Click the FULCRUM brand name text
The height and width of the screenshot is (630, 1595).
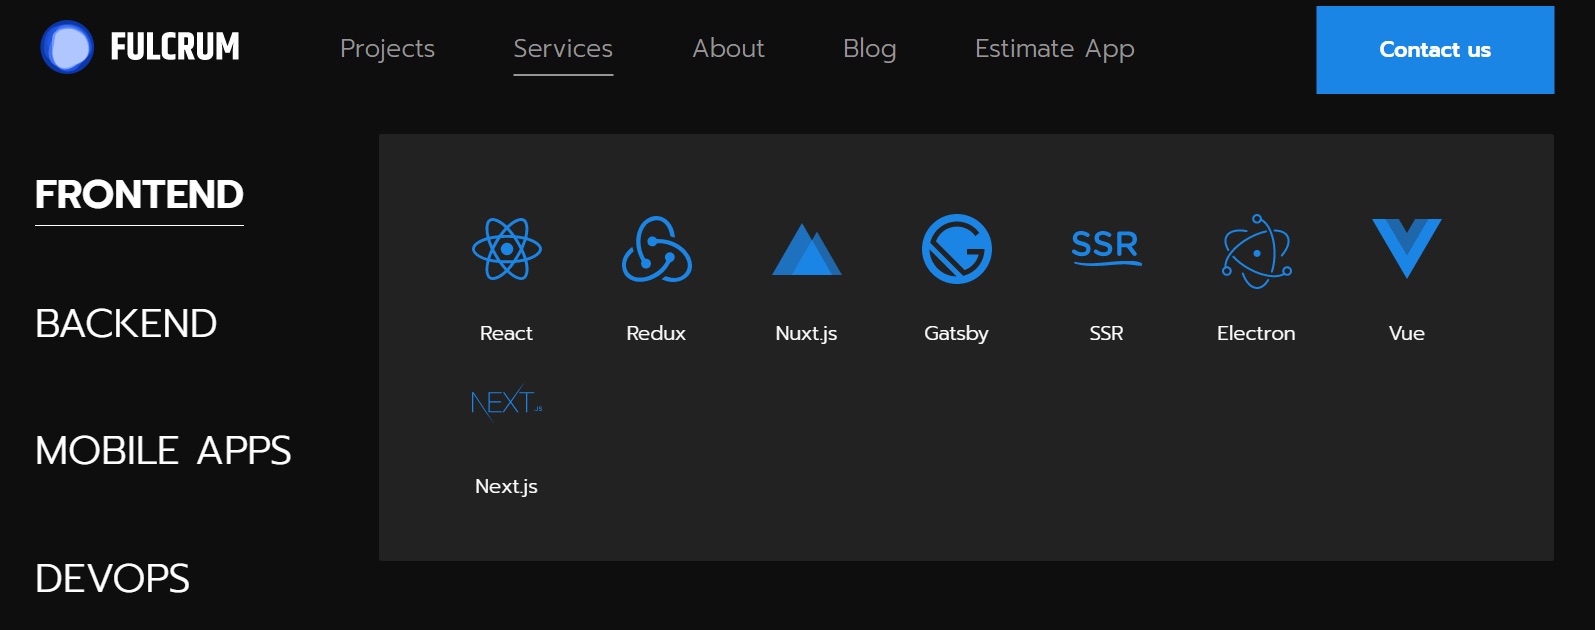[x=175, y=47]
